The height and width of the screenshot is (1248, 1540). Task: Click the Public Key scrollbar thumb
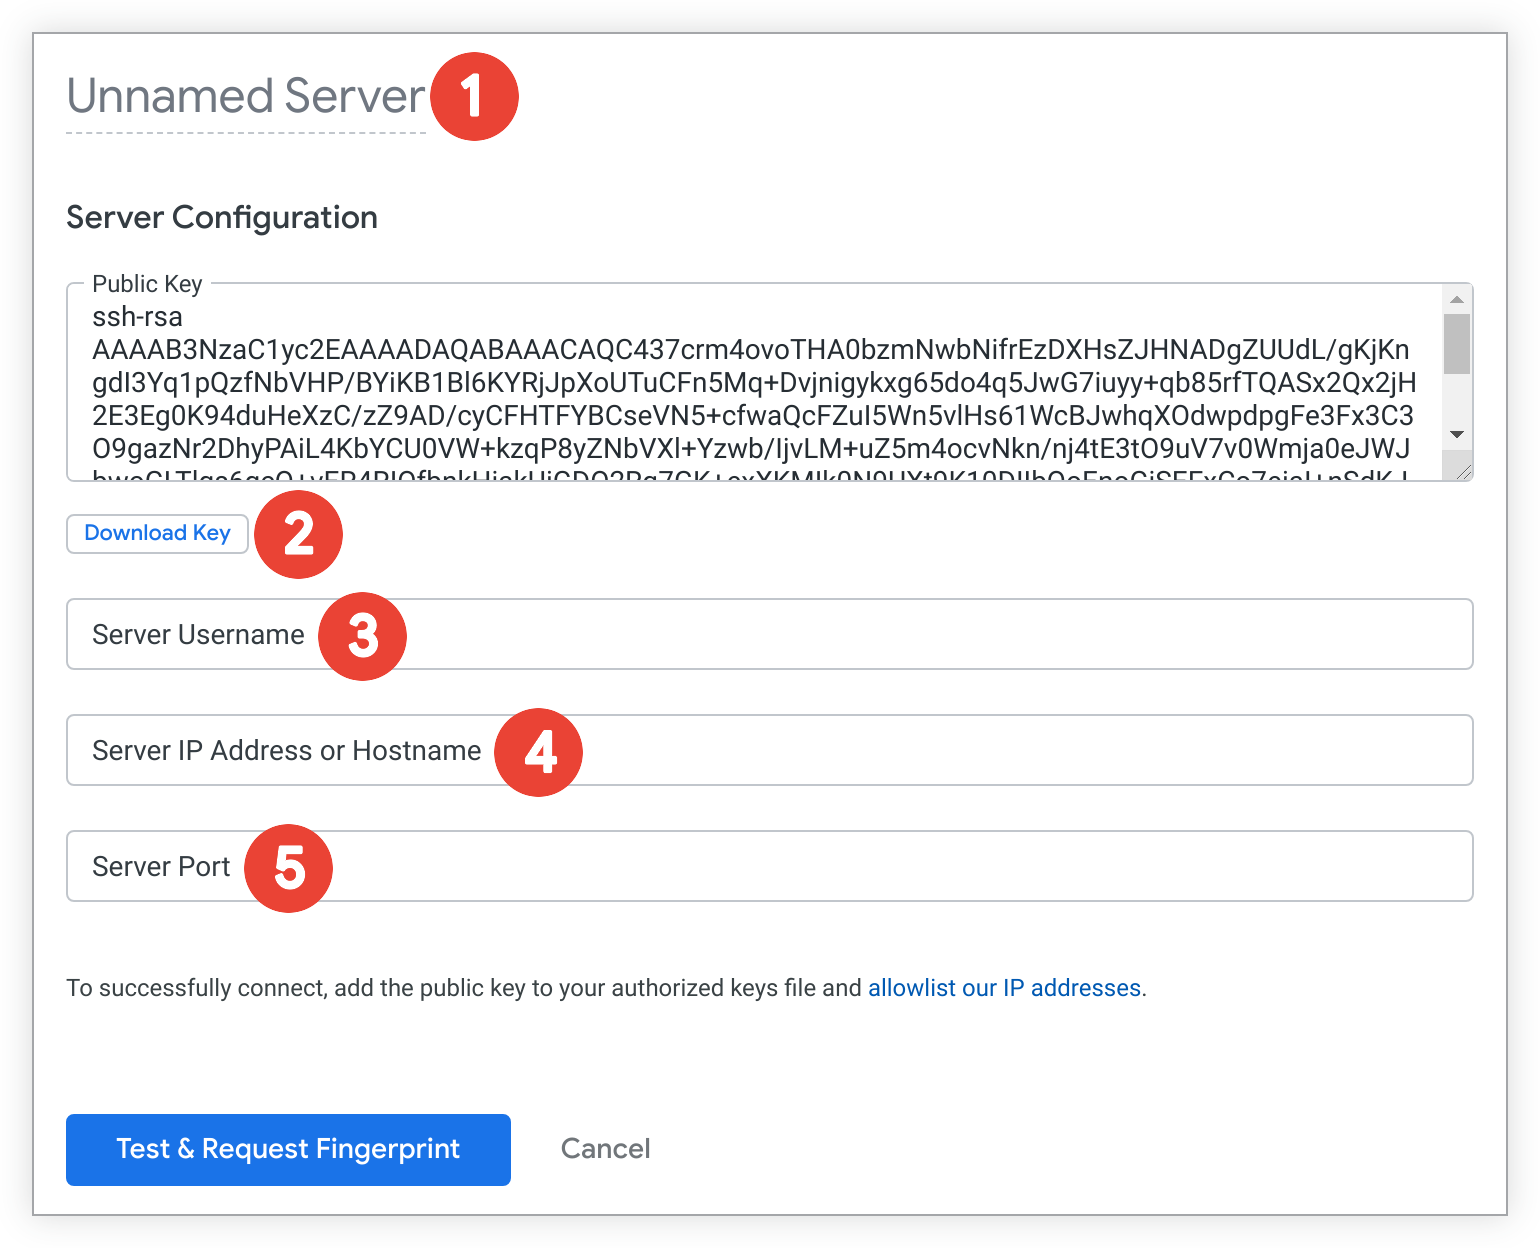(x=1457, y=344)
